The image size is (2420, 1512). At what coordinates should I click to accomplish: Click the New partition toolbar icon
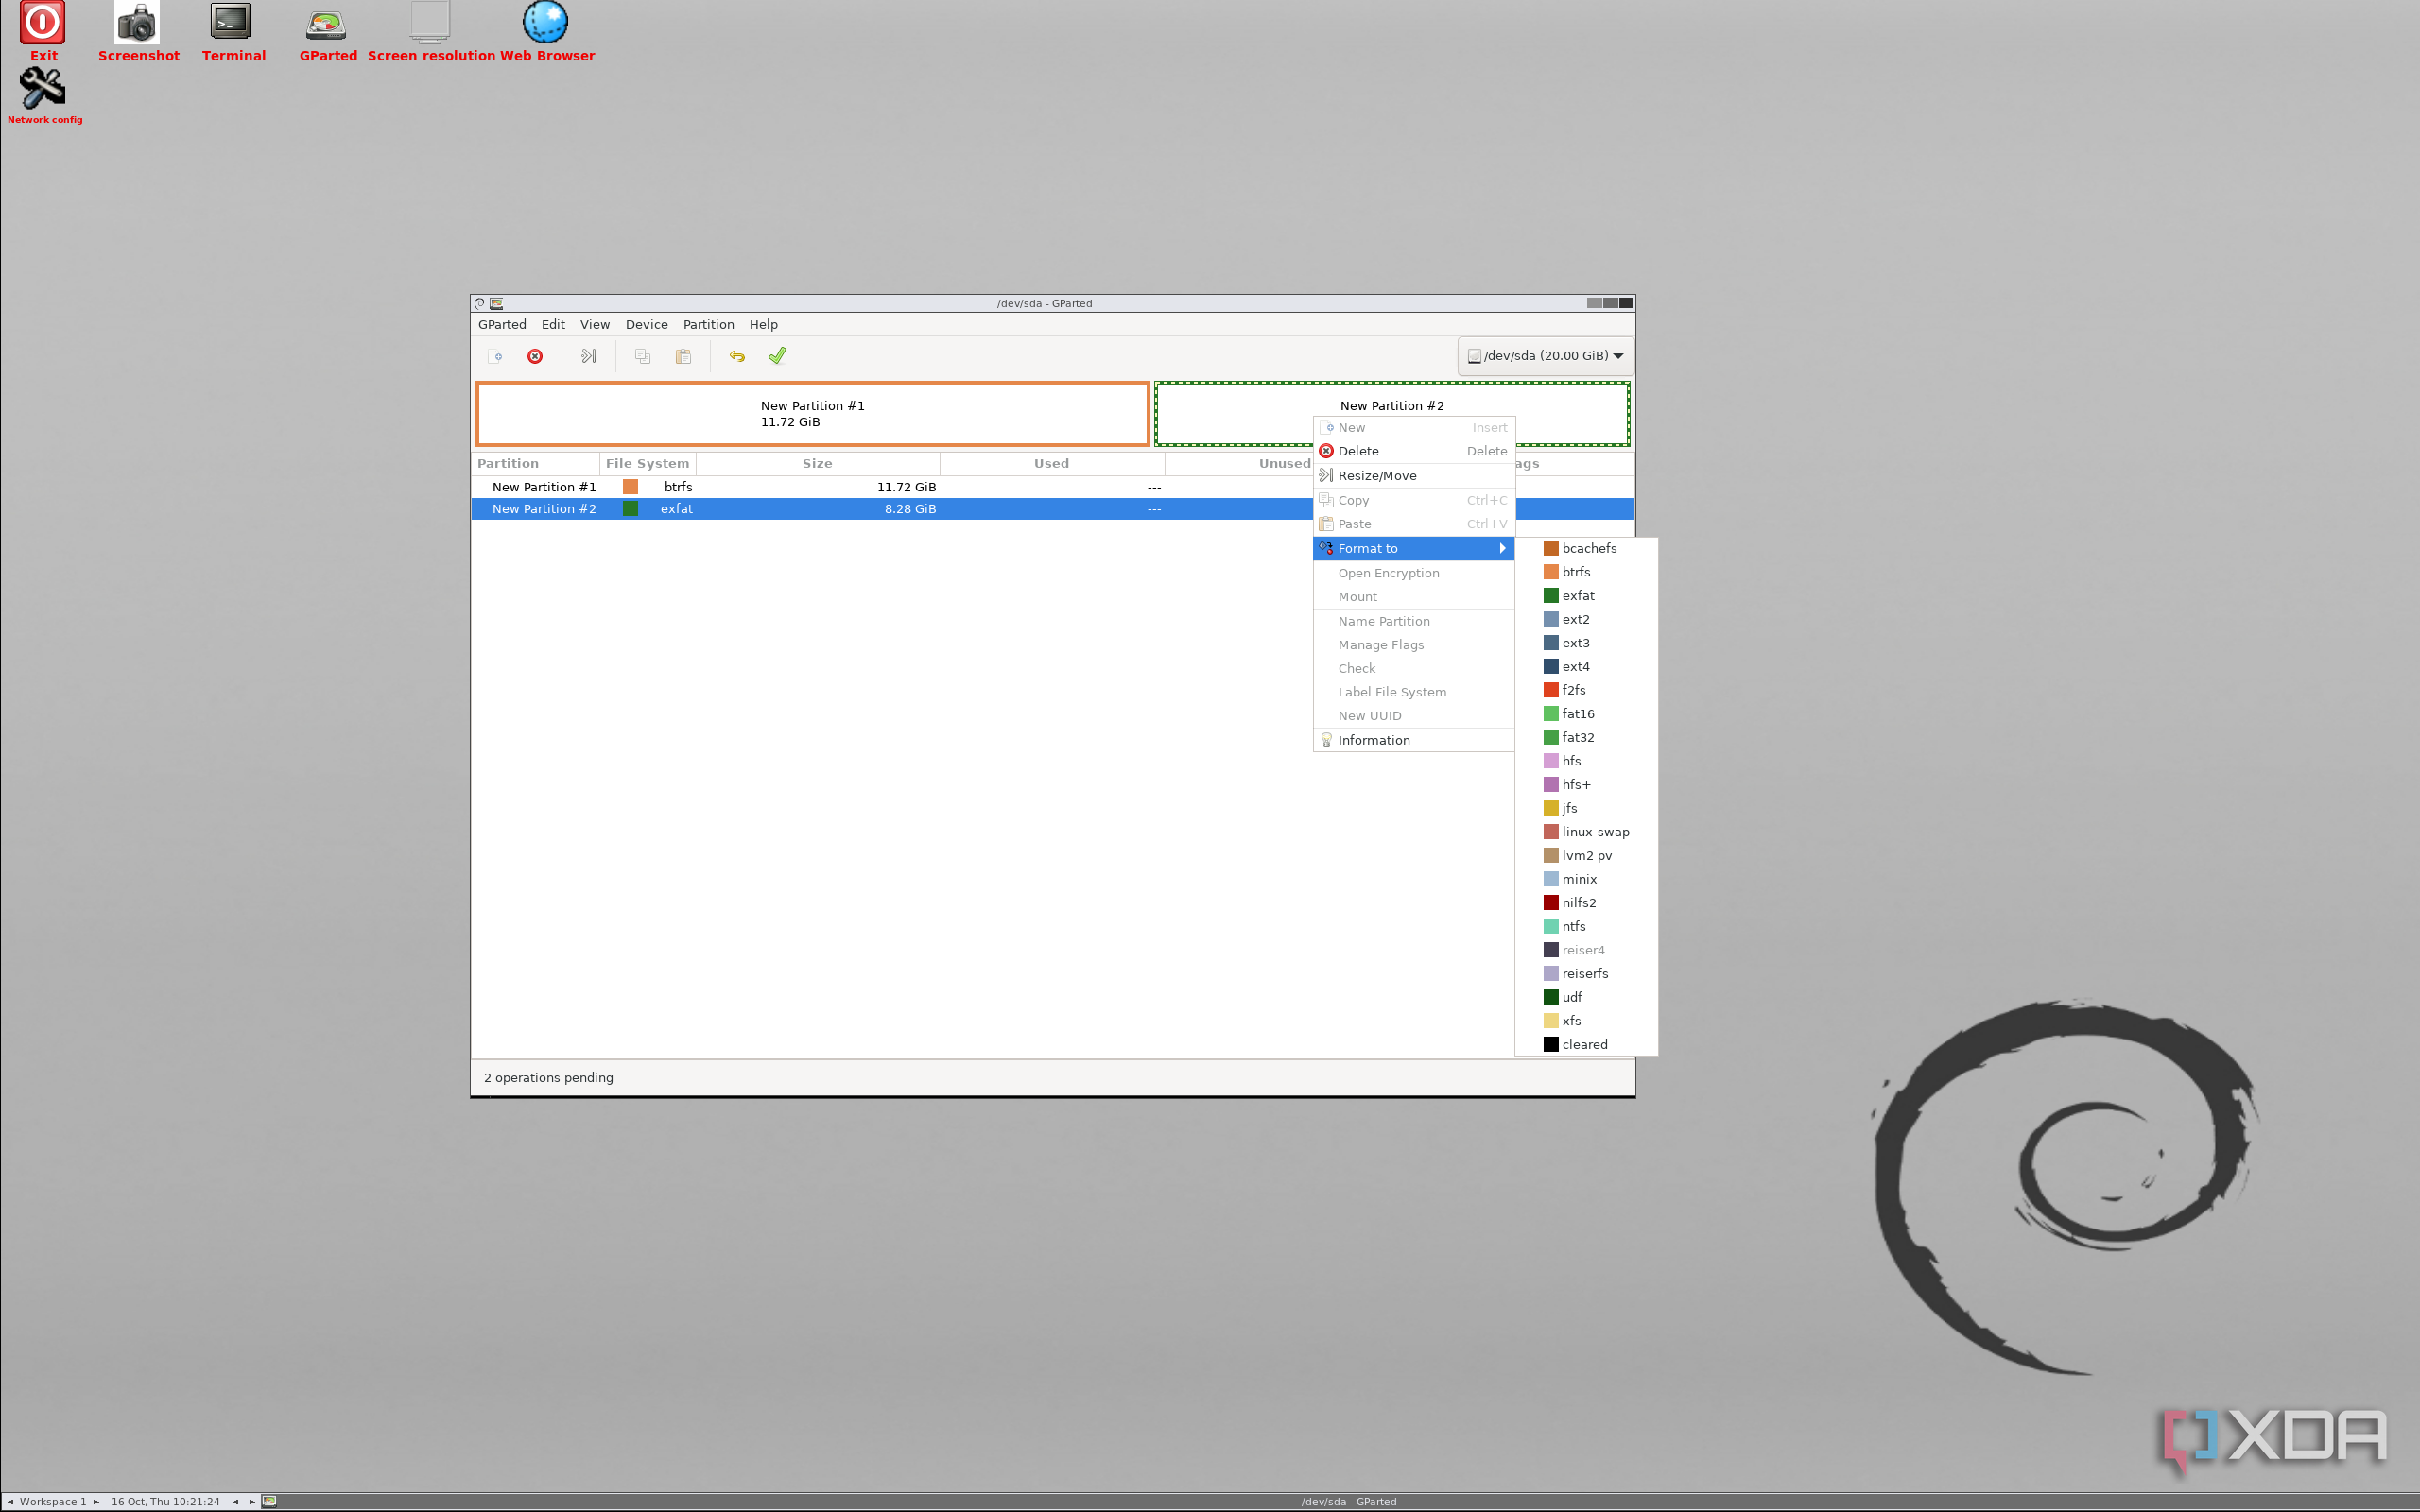click(x=495, y=356)
